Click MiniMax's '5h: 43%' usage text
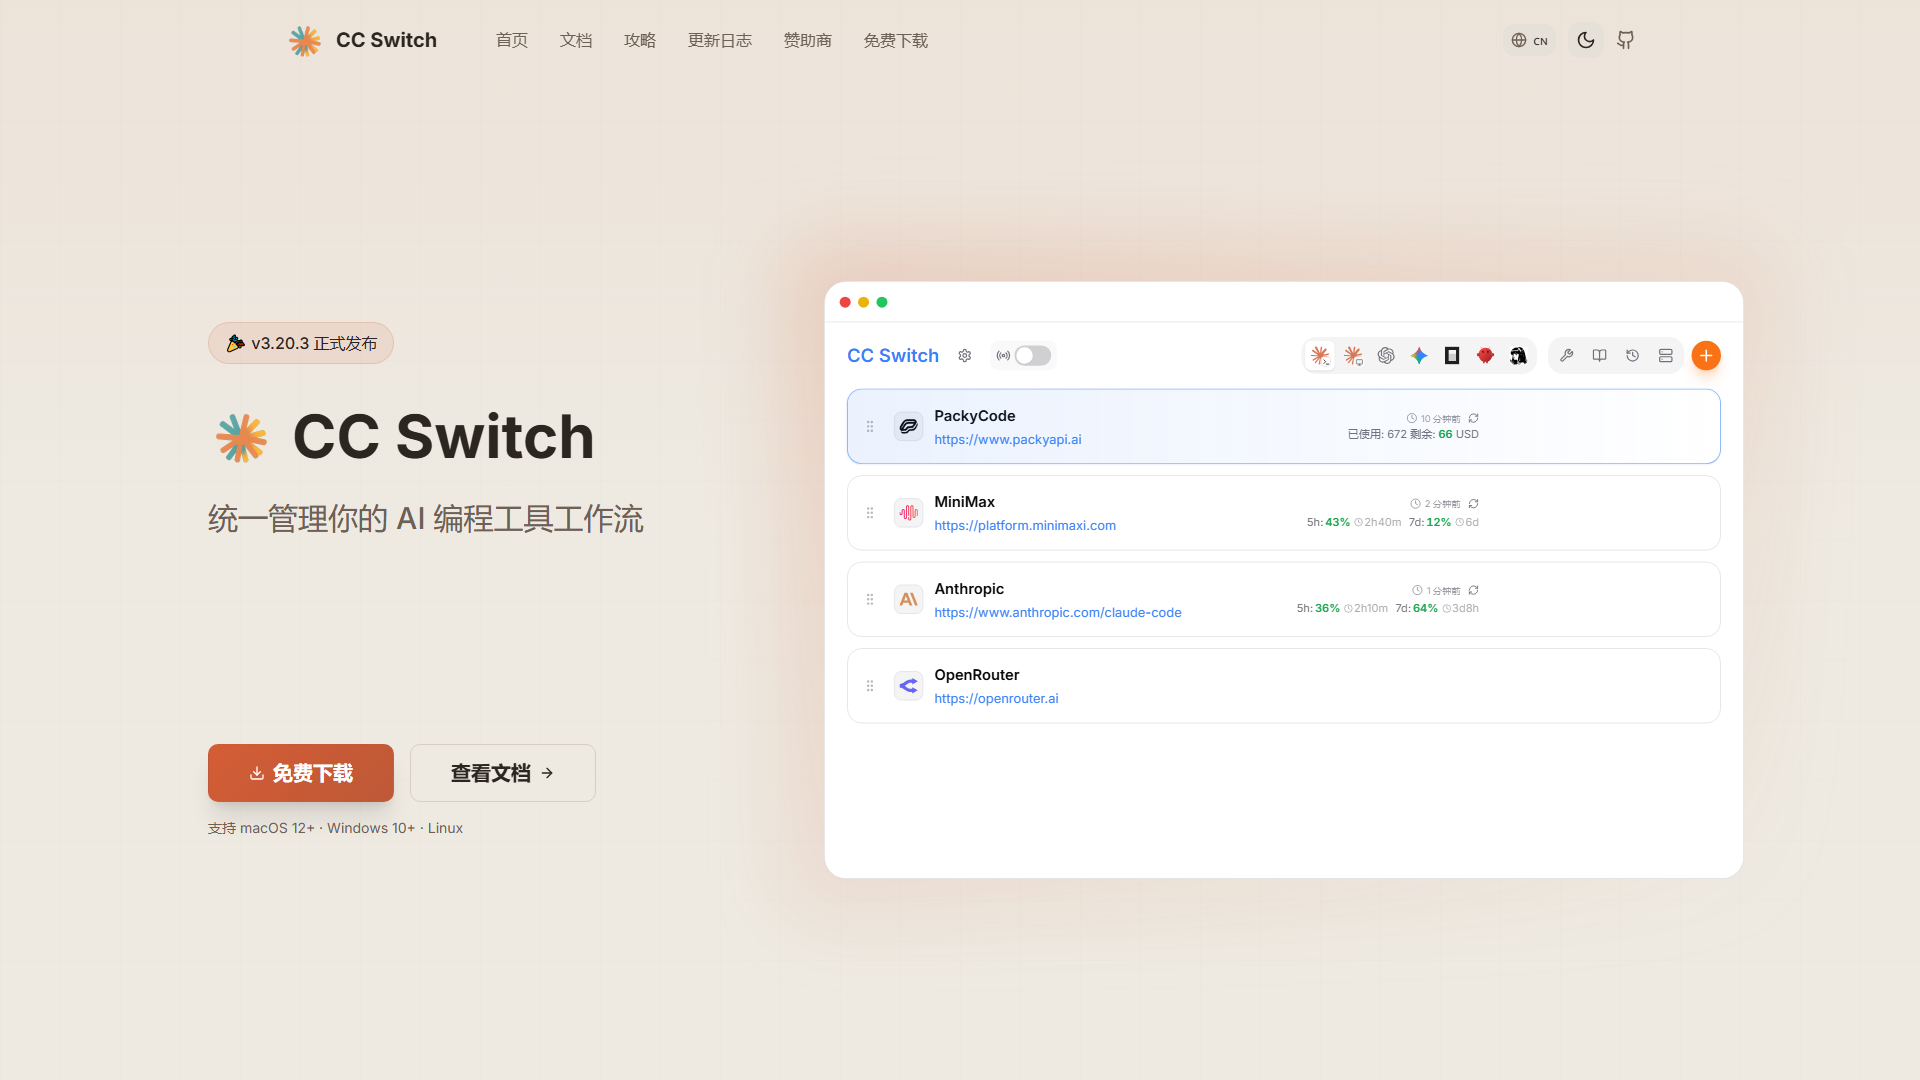1920x1080 pixels. tap(1328, 523)
